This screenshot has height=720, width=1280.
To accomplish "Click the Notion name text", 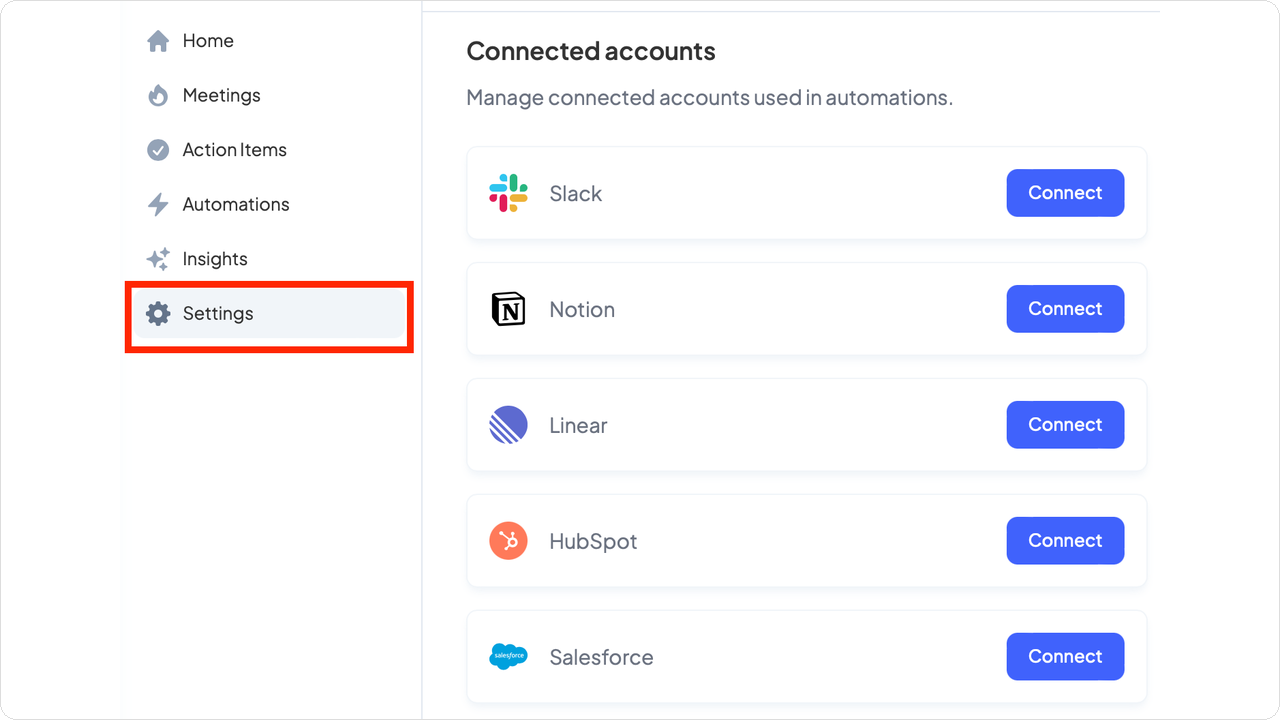I will tap(582, 310).
